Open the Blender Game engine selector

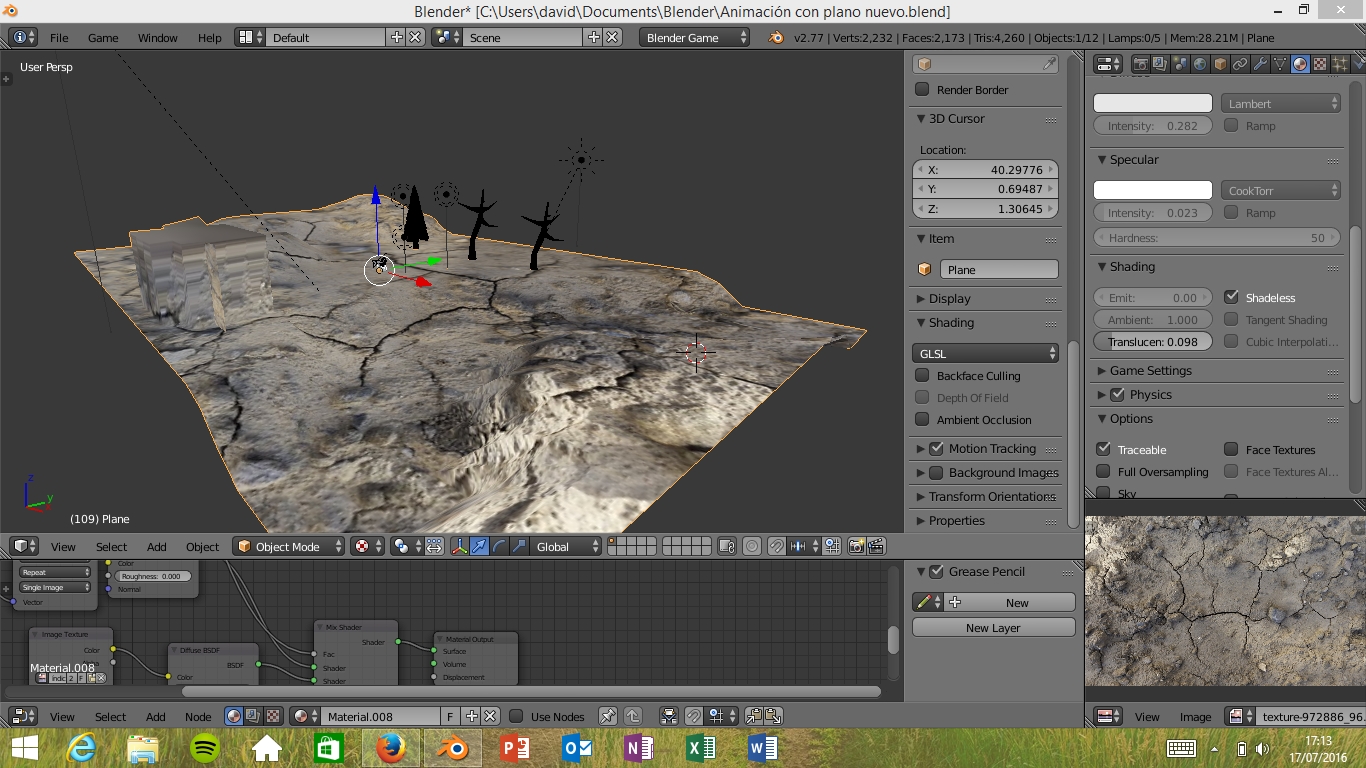[695, 38]
